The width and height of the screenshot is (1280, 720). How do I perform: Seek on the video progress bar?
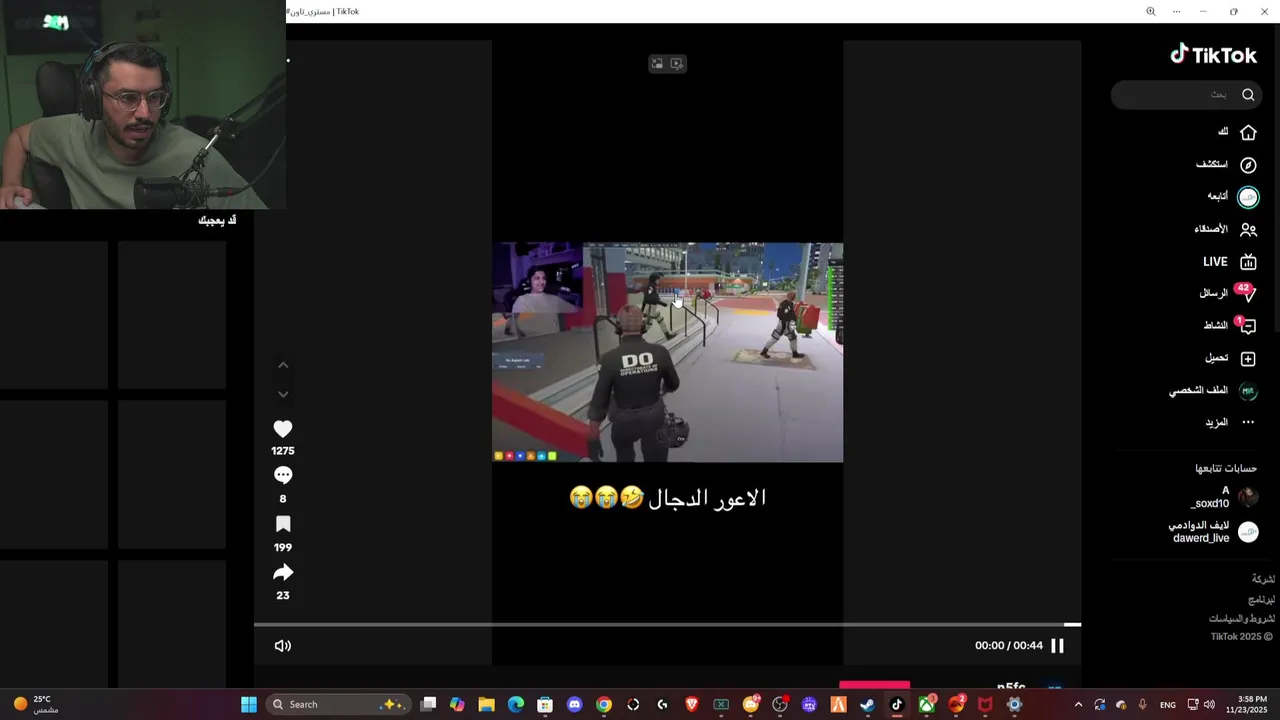pyautogui.click(x=667, y=625)
